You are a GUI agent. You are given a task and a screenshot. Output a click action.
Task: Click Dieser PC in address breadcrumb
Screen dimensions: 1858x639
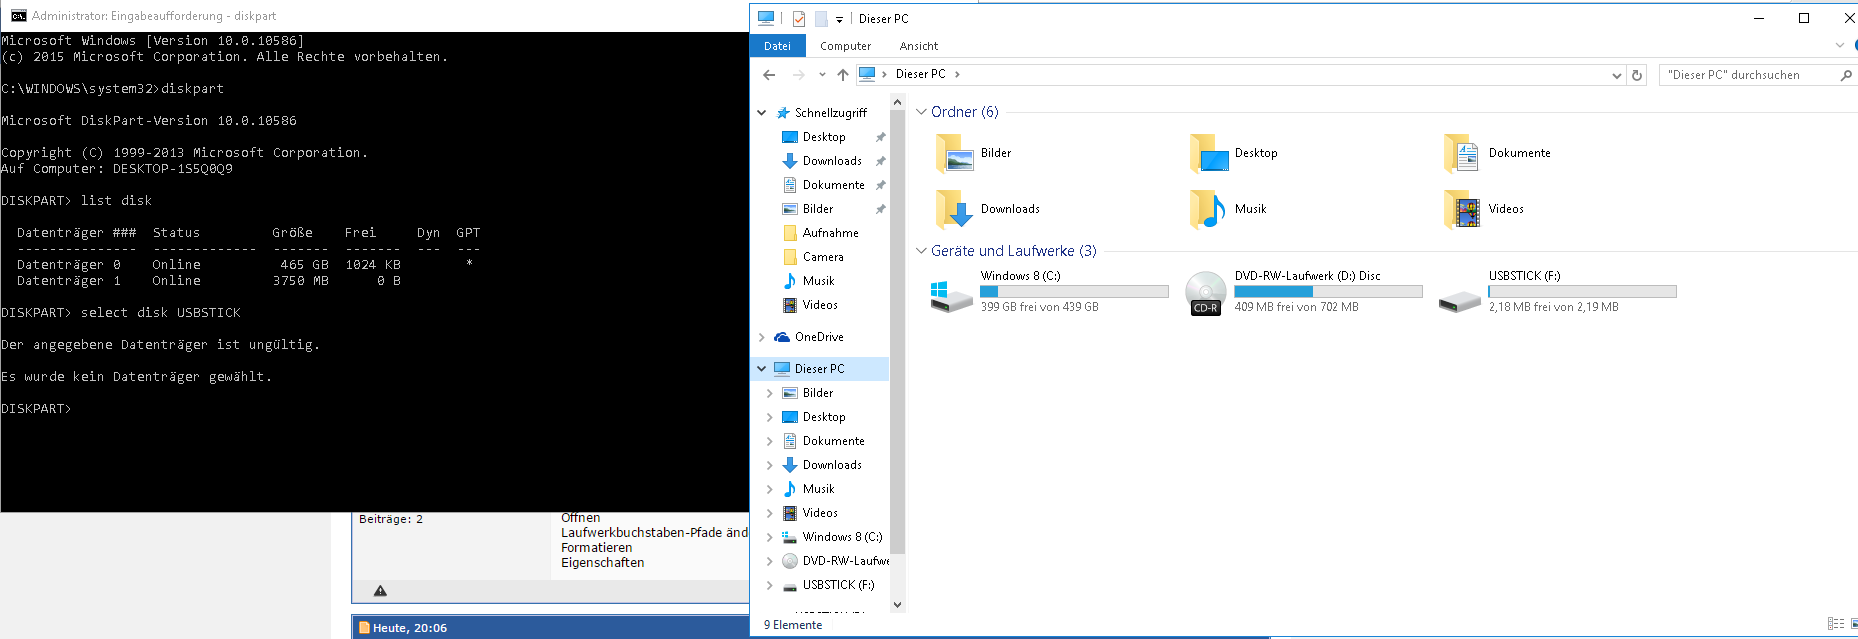coord(920,74)
